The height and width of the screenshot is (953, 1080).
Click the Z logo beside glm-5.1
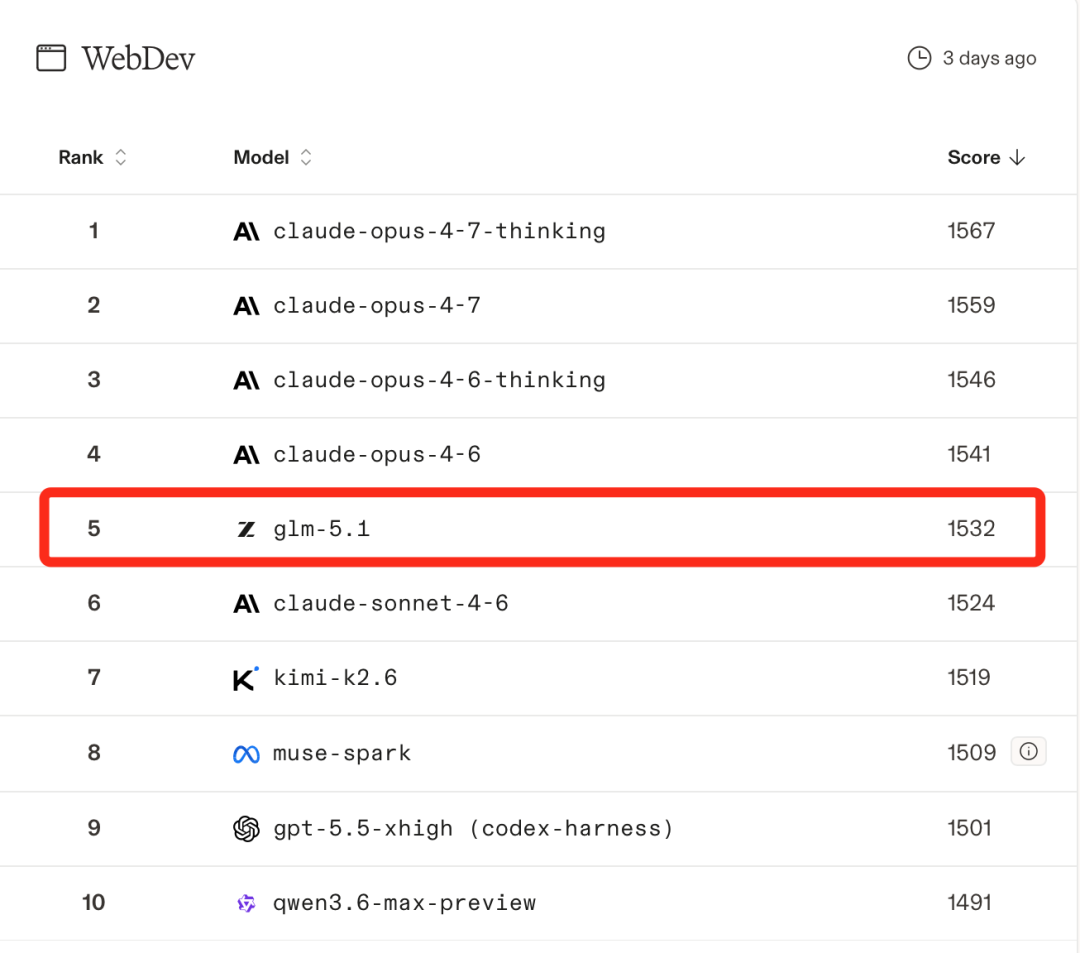(x=246, y=529)
